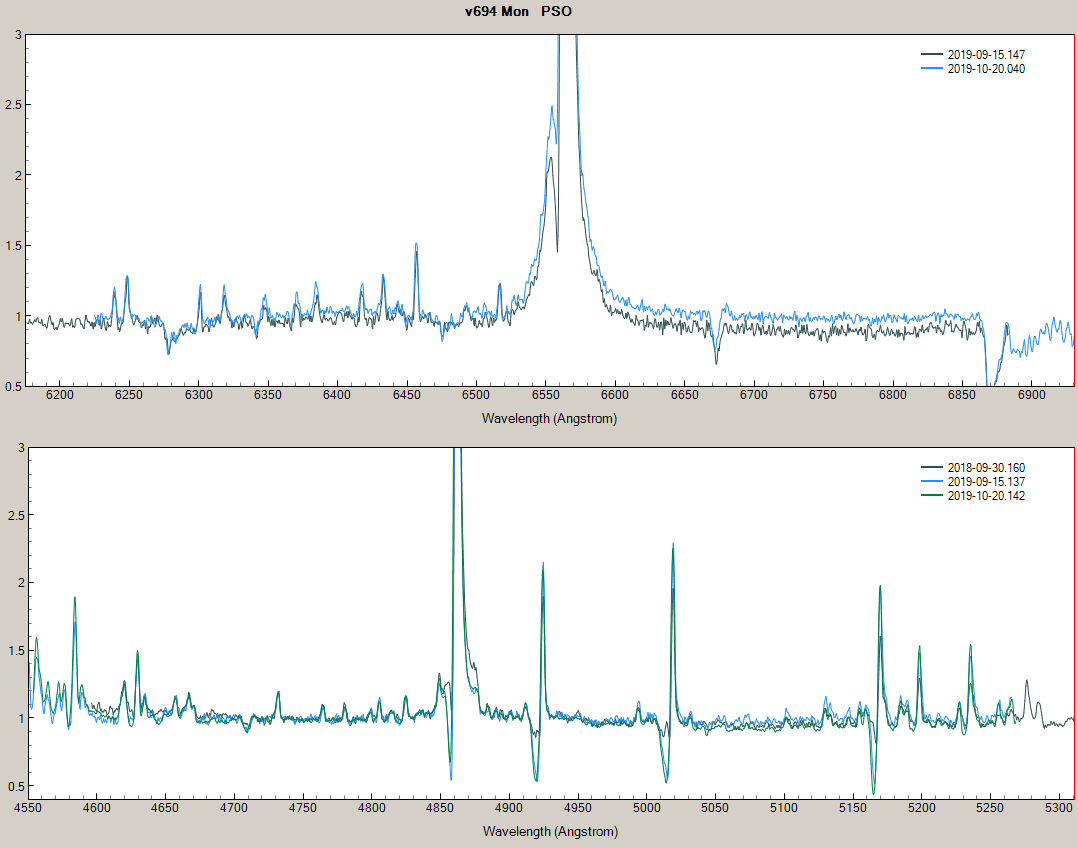The height and width of the screenshot is (848, 1078).
Task: Click top plot 'Wavelength (Angstrom)' axis label
Action: [x=549, y=418]
